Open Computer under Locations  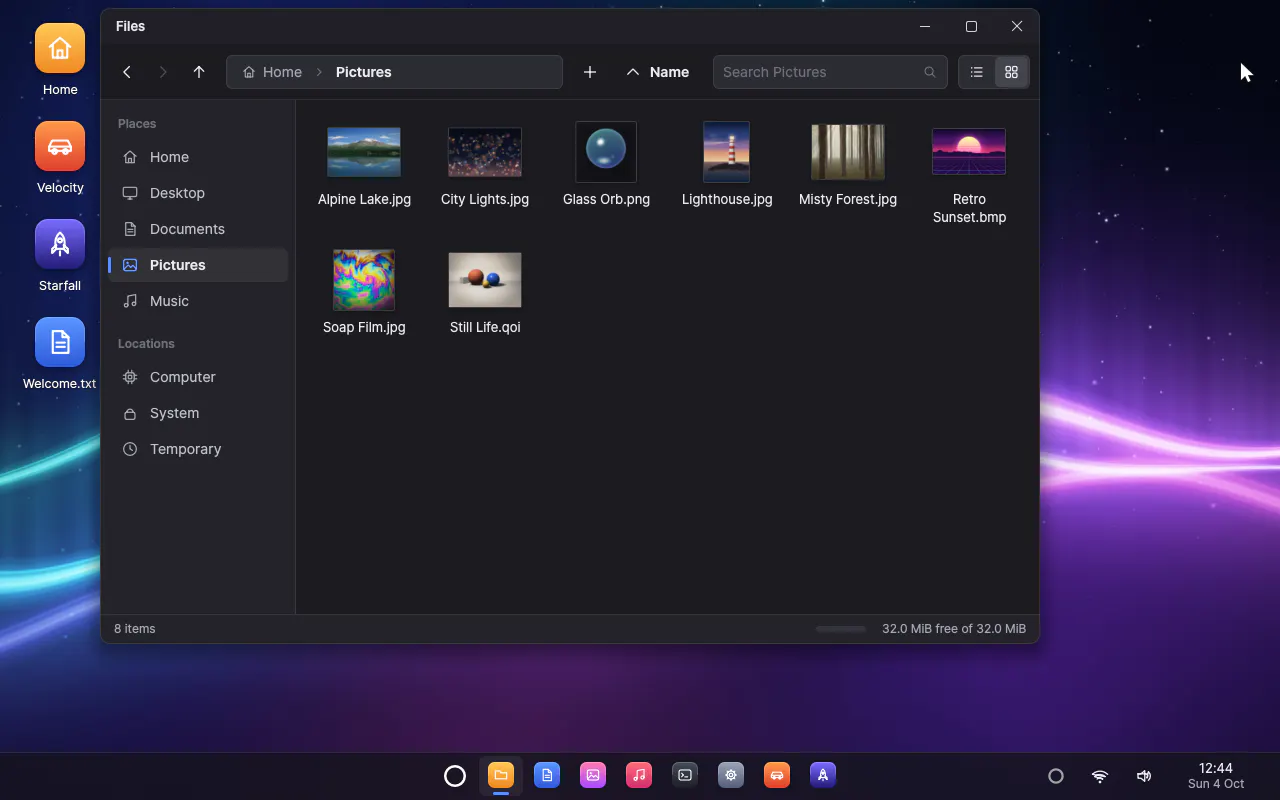point(198,377)
